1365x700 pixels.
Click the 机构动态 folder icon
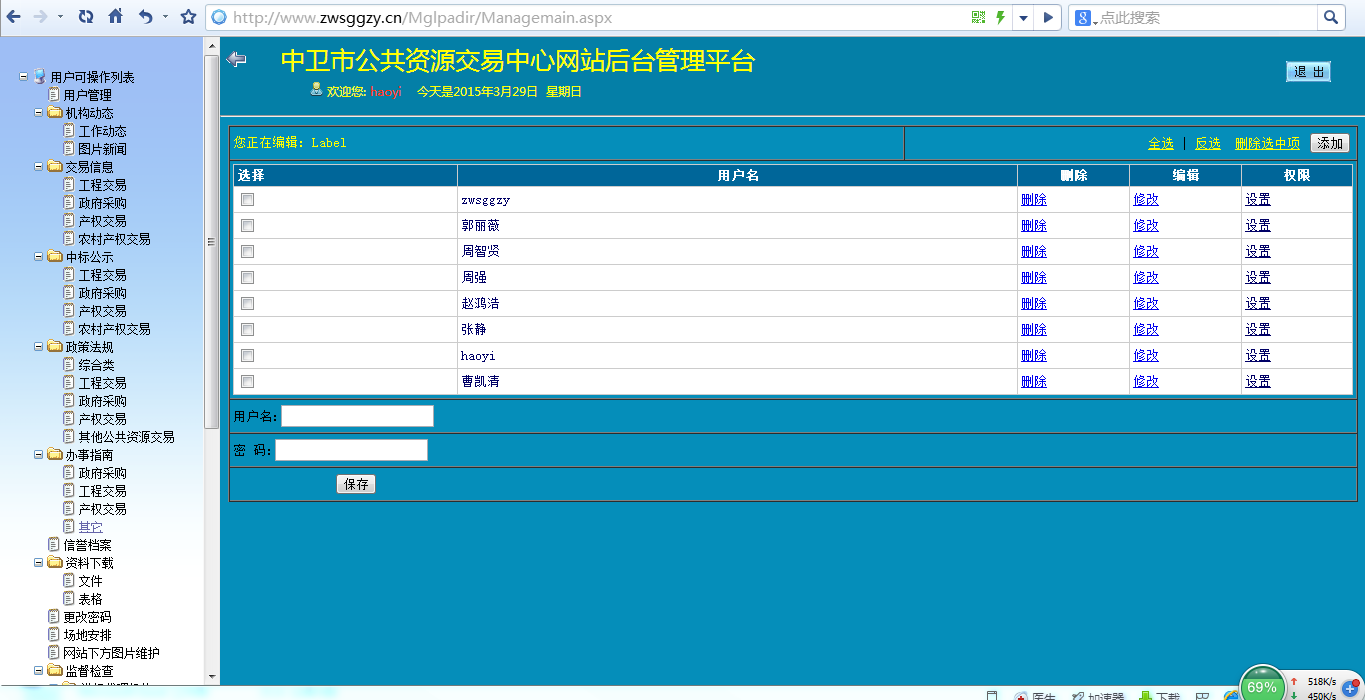[55, 113]
